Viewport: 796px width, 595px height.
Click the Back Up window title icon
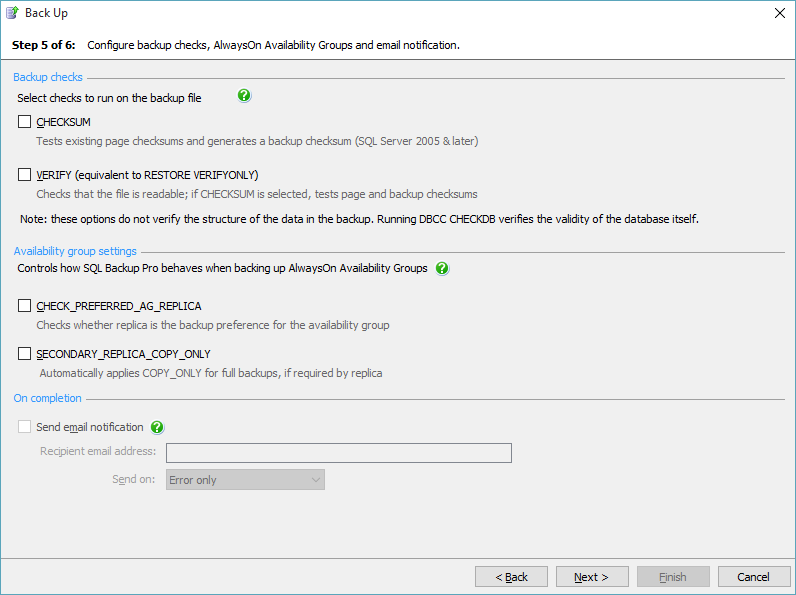point(12,13)
